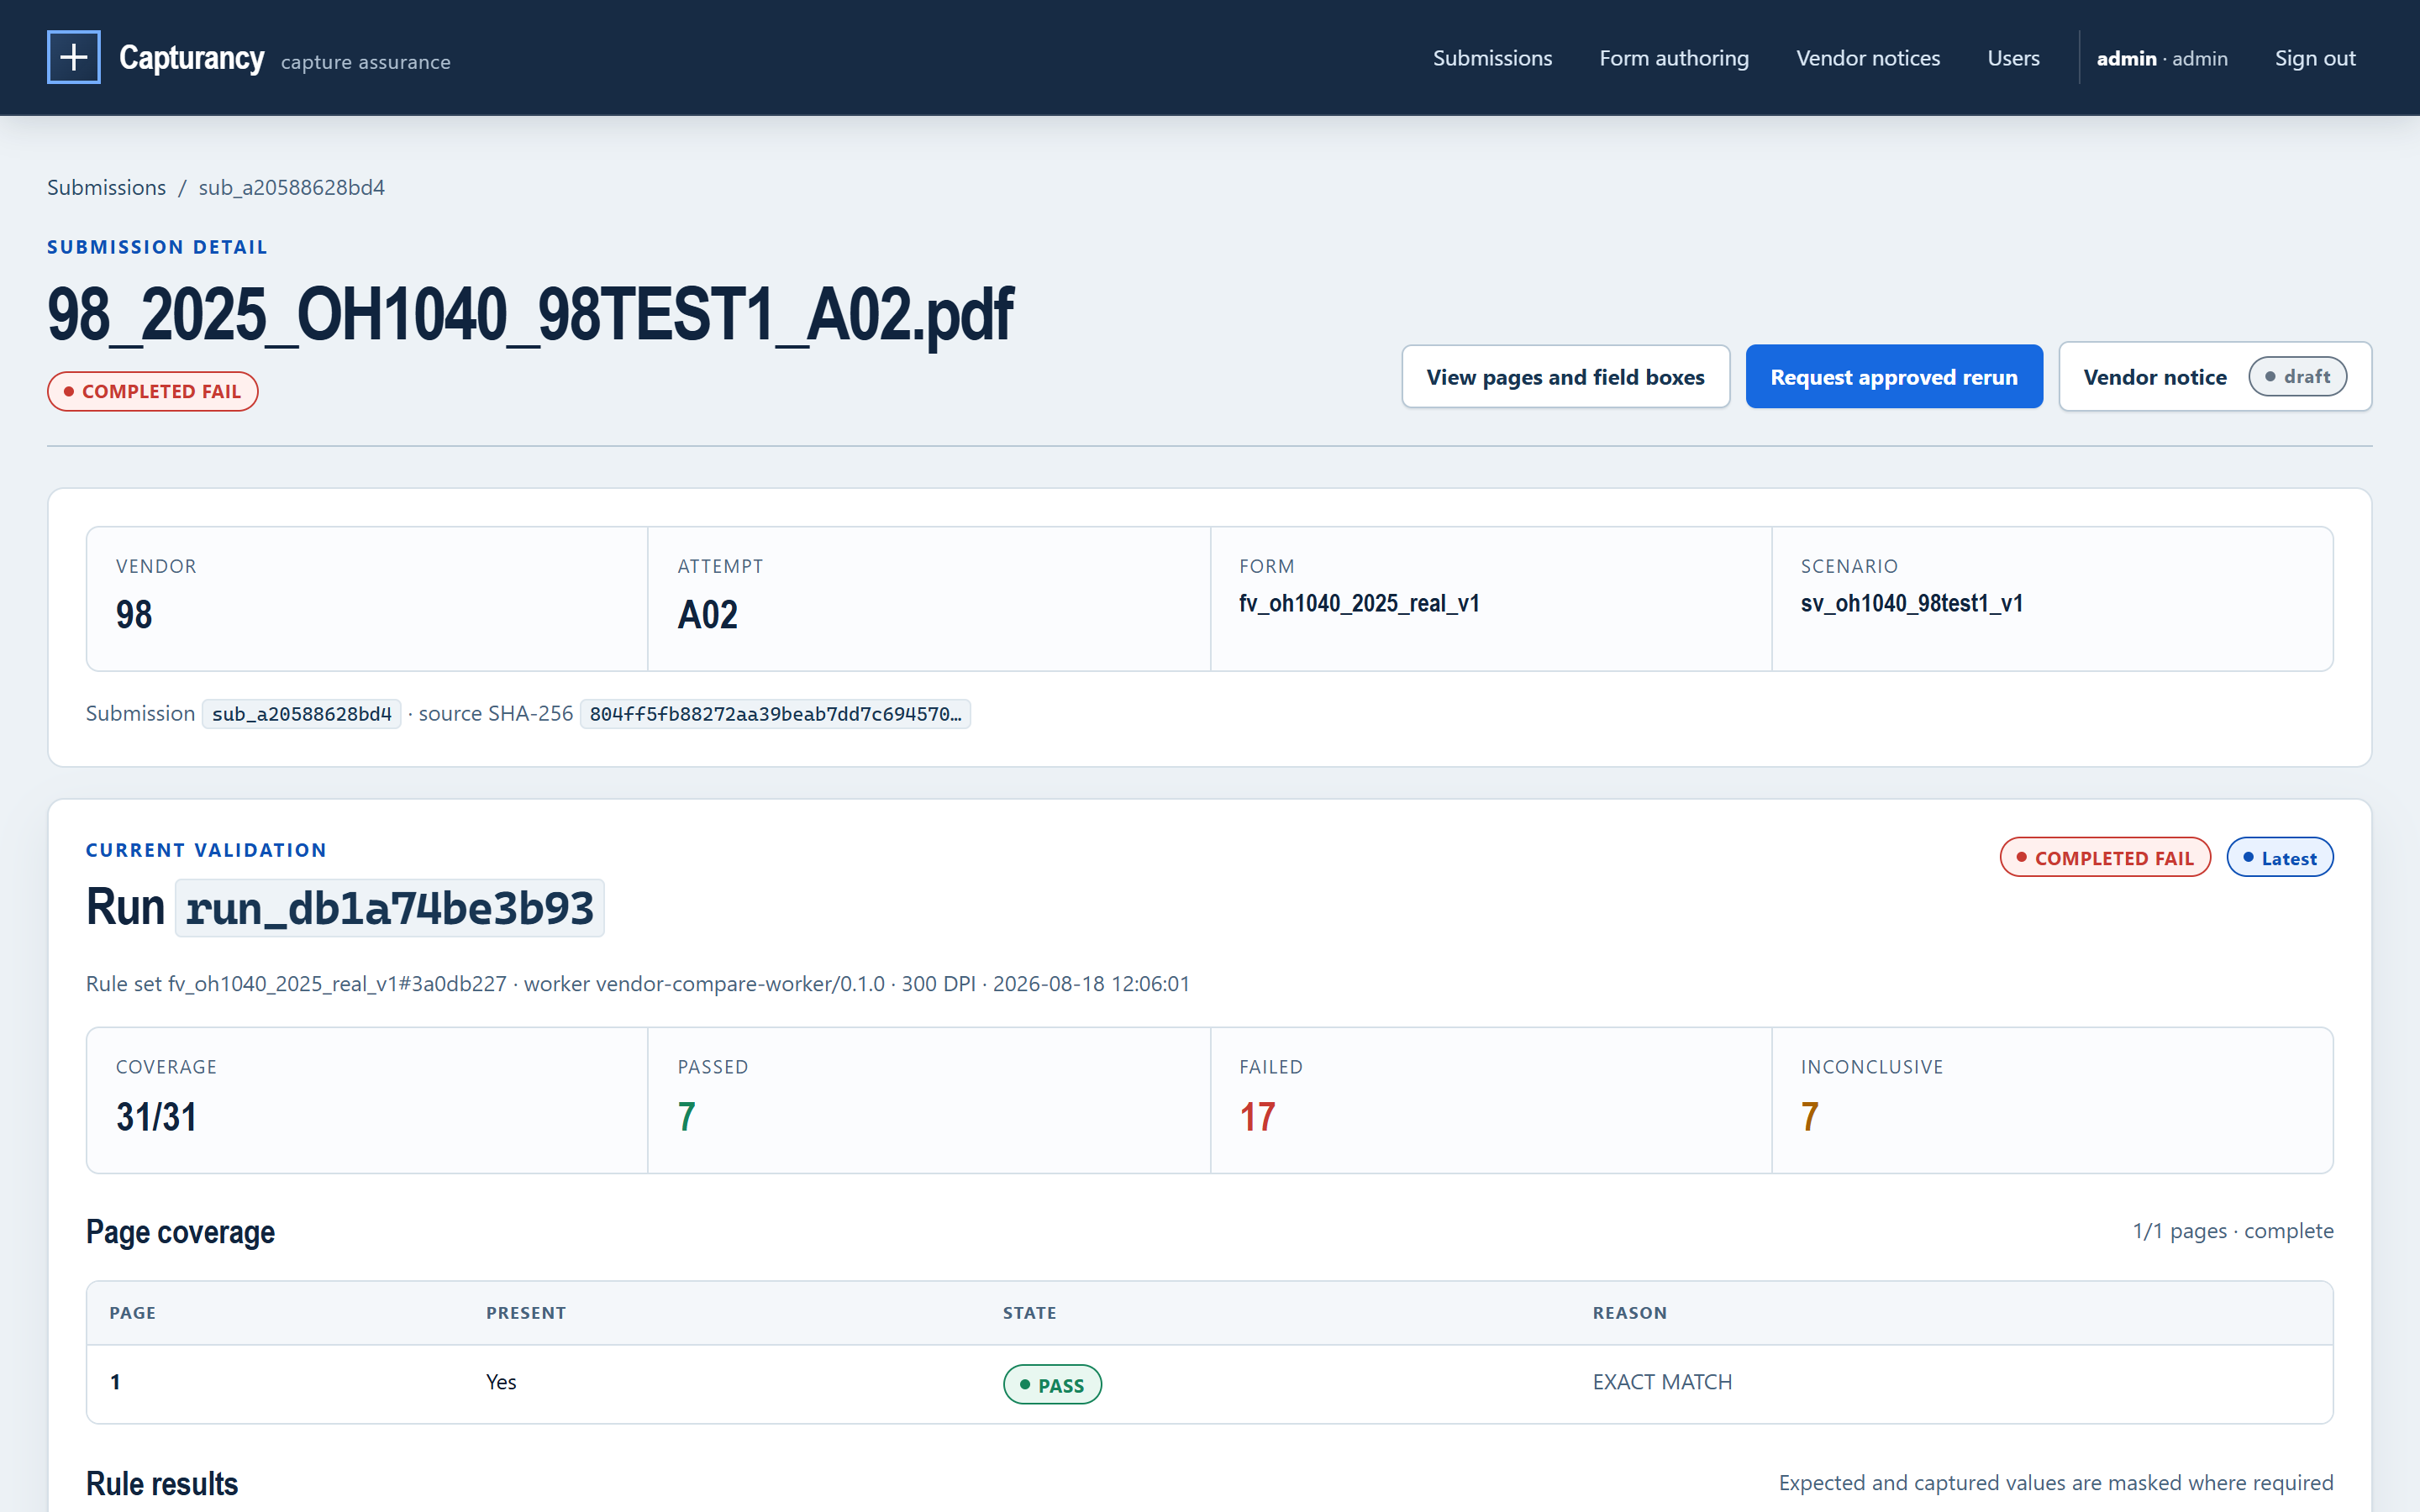Viewport: 2420px width, 1512px height.
Task: Click the Latest badge in Current Validation
Action: tap(2279, 858)
